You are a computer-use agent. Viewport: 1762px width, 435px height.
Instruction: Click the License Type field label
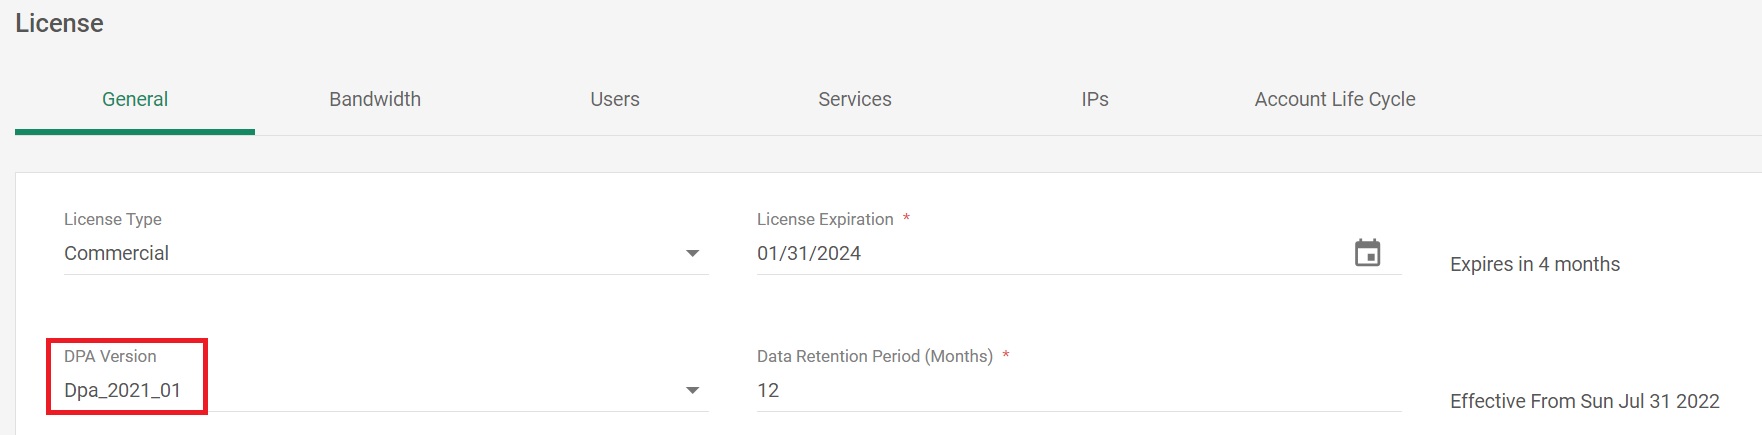pyautogui.click(x=113, y=219)
